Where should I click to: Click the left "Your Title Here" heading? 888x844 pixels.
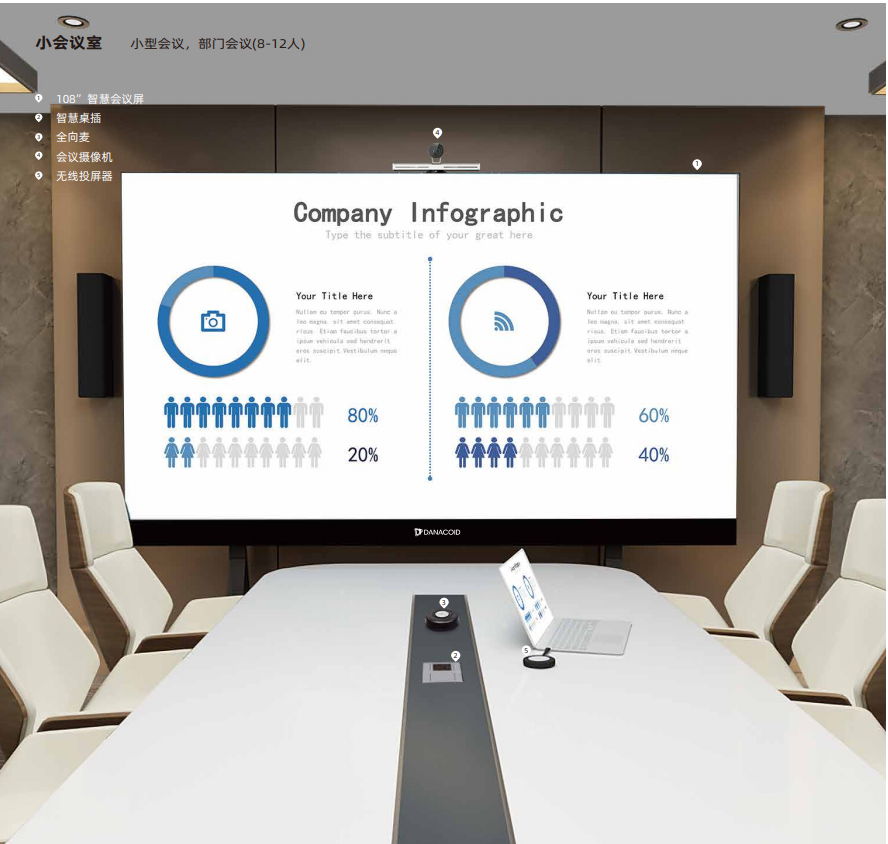point(334,296)
